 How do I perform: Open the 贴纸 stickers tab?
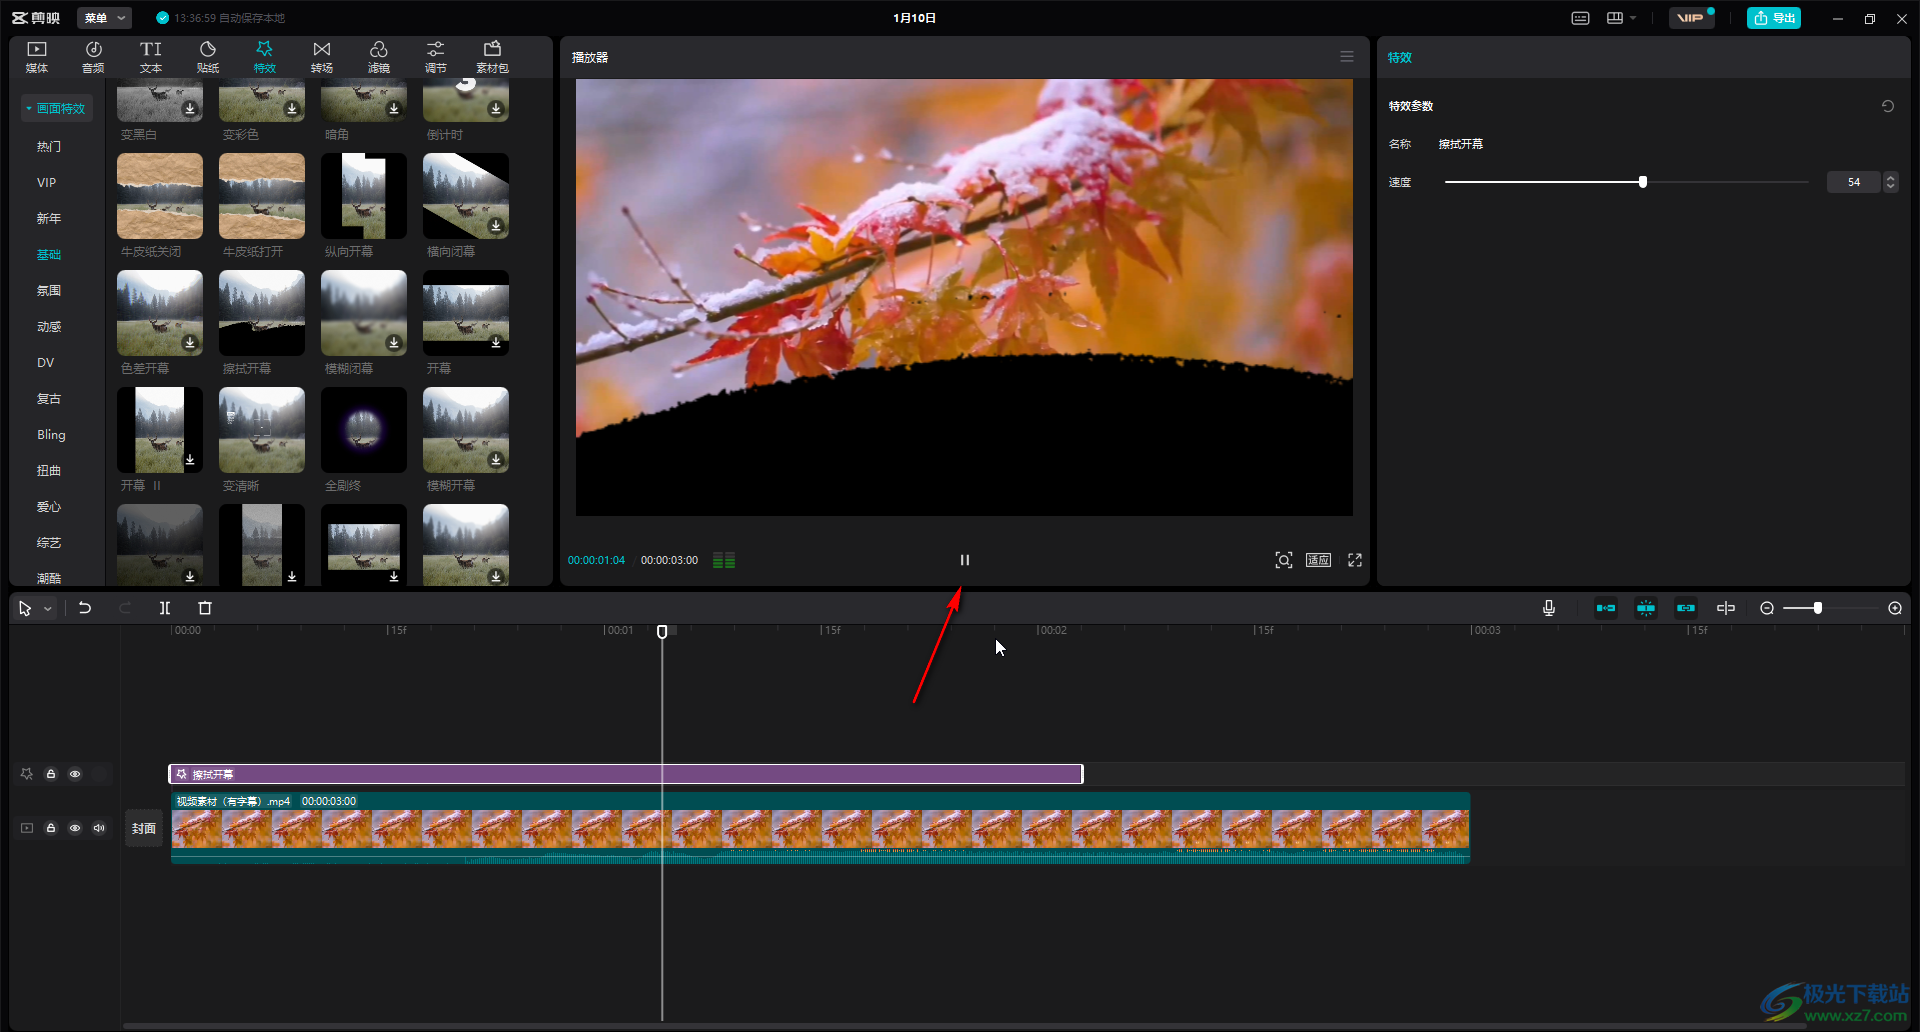click(208, 57)
